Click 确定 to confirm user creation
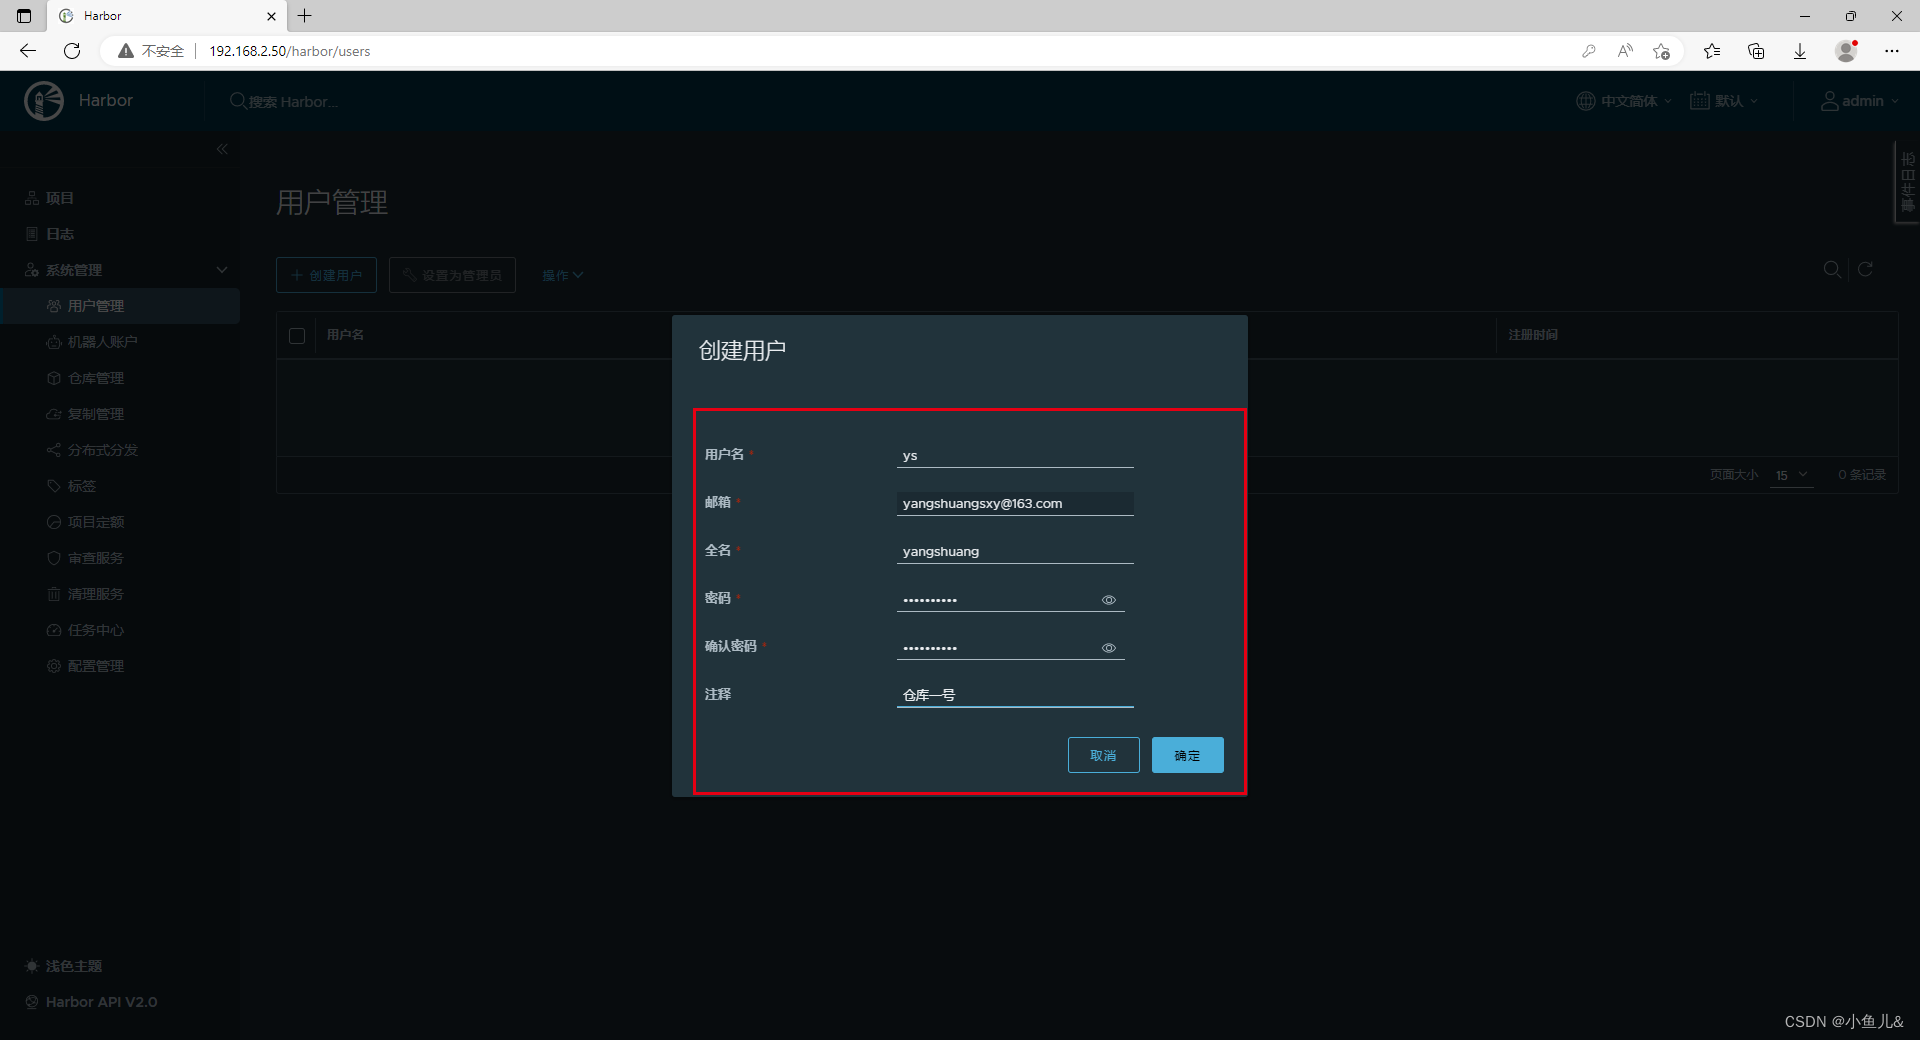The height and width of the screenshot is (1040, 1920). (1187, 755)
